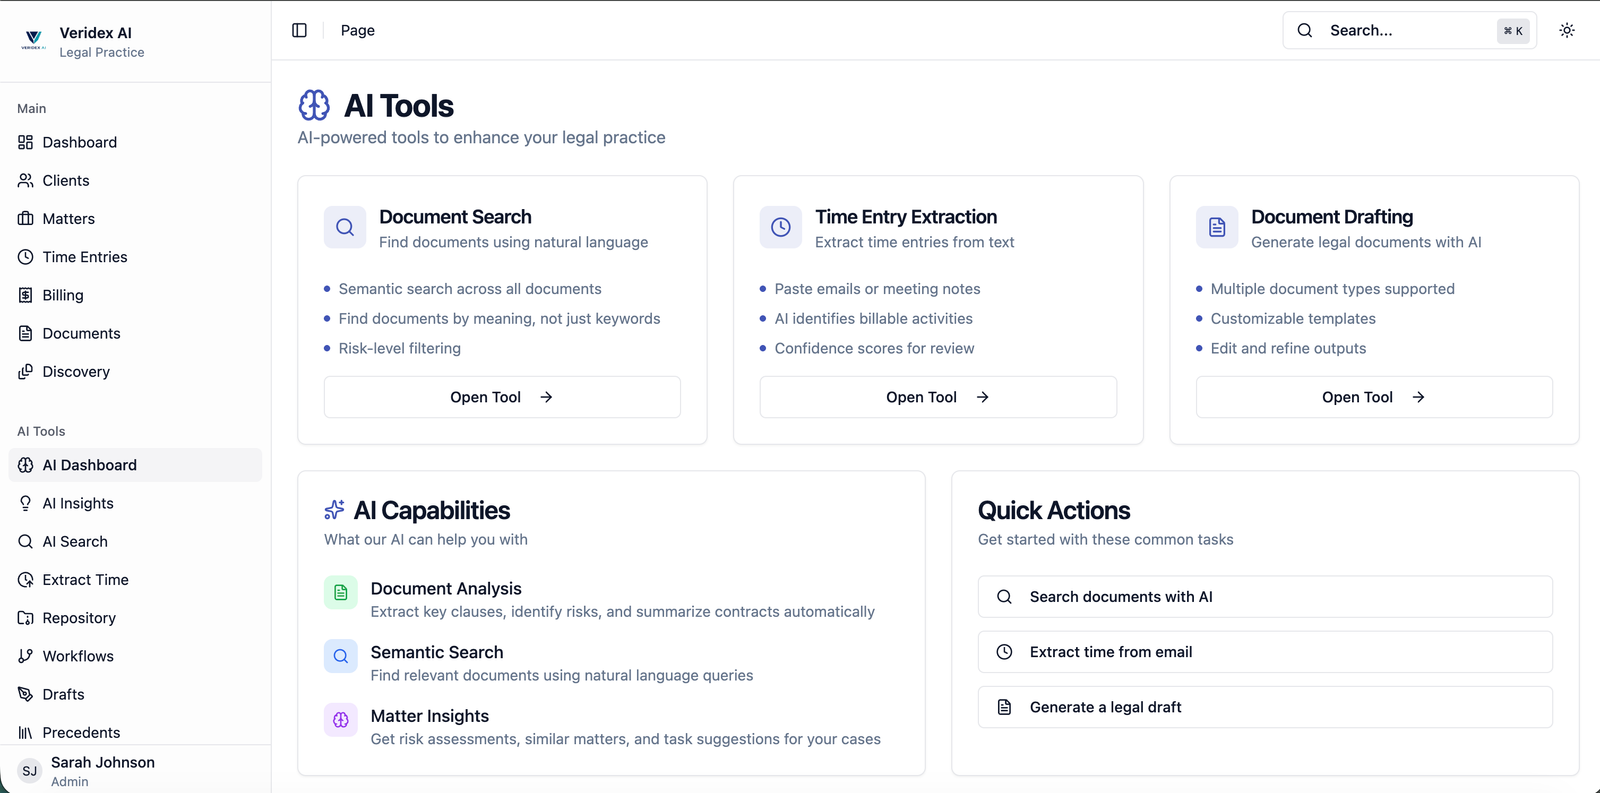
Task: Click the Document Drafting file icon
Action: [x=1217, y=227]
